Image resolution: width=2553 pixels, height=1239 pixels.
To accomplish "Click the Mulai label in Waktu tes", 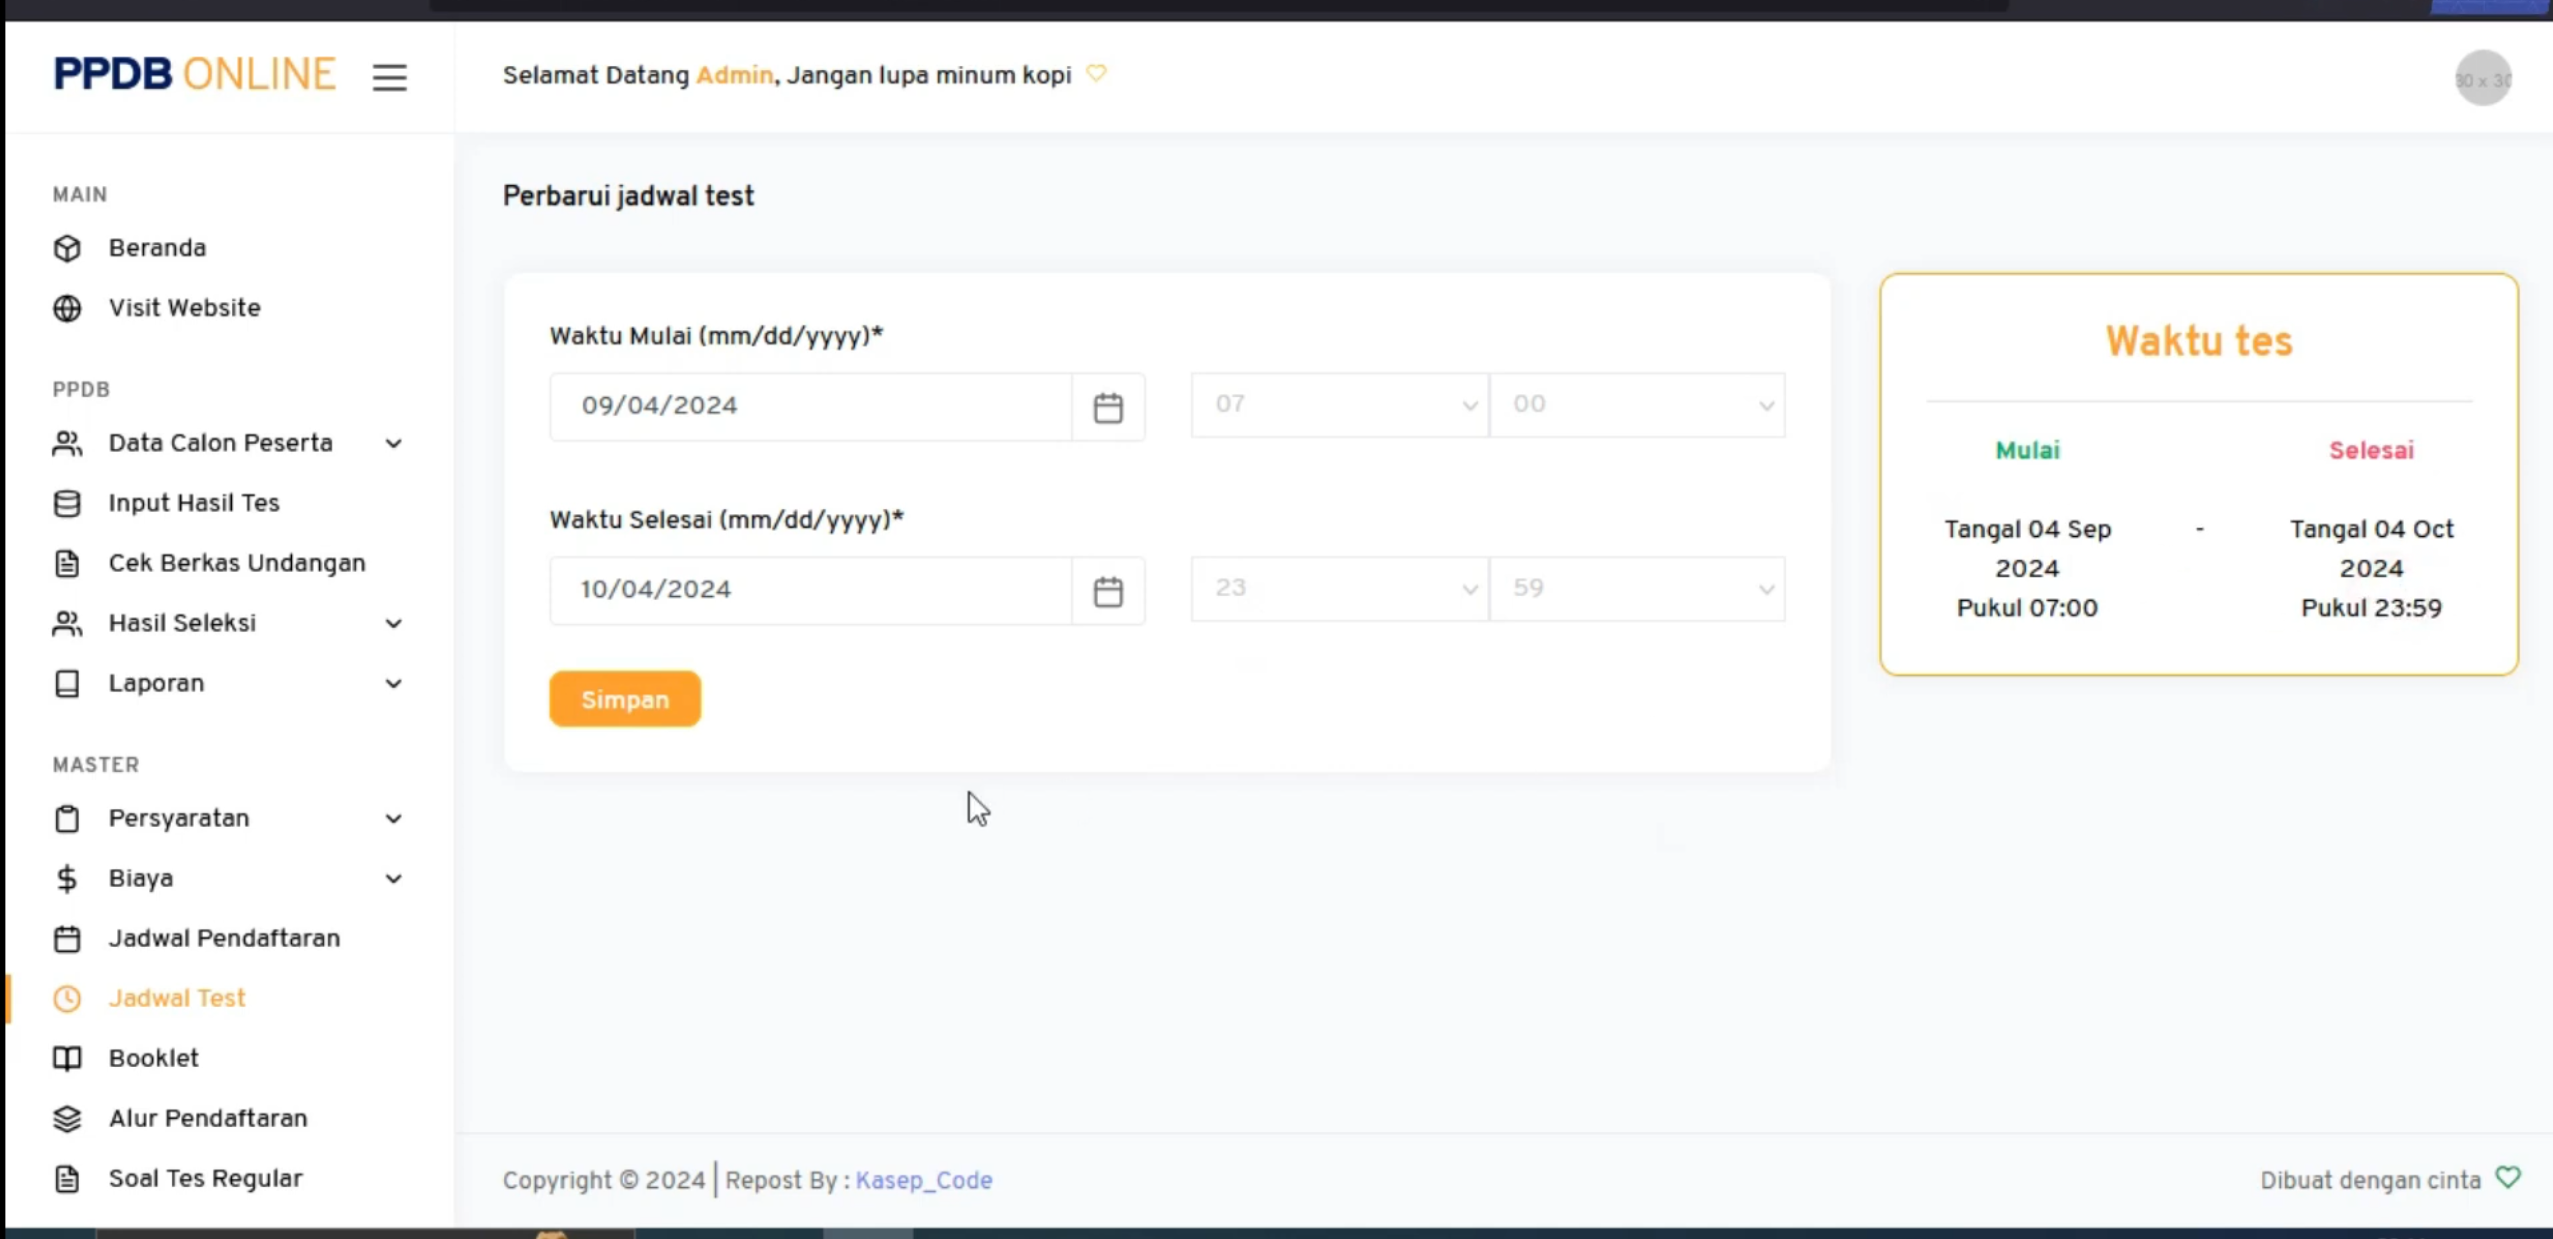I will [2027, 450].
